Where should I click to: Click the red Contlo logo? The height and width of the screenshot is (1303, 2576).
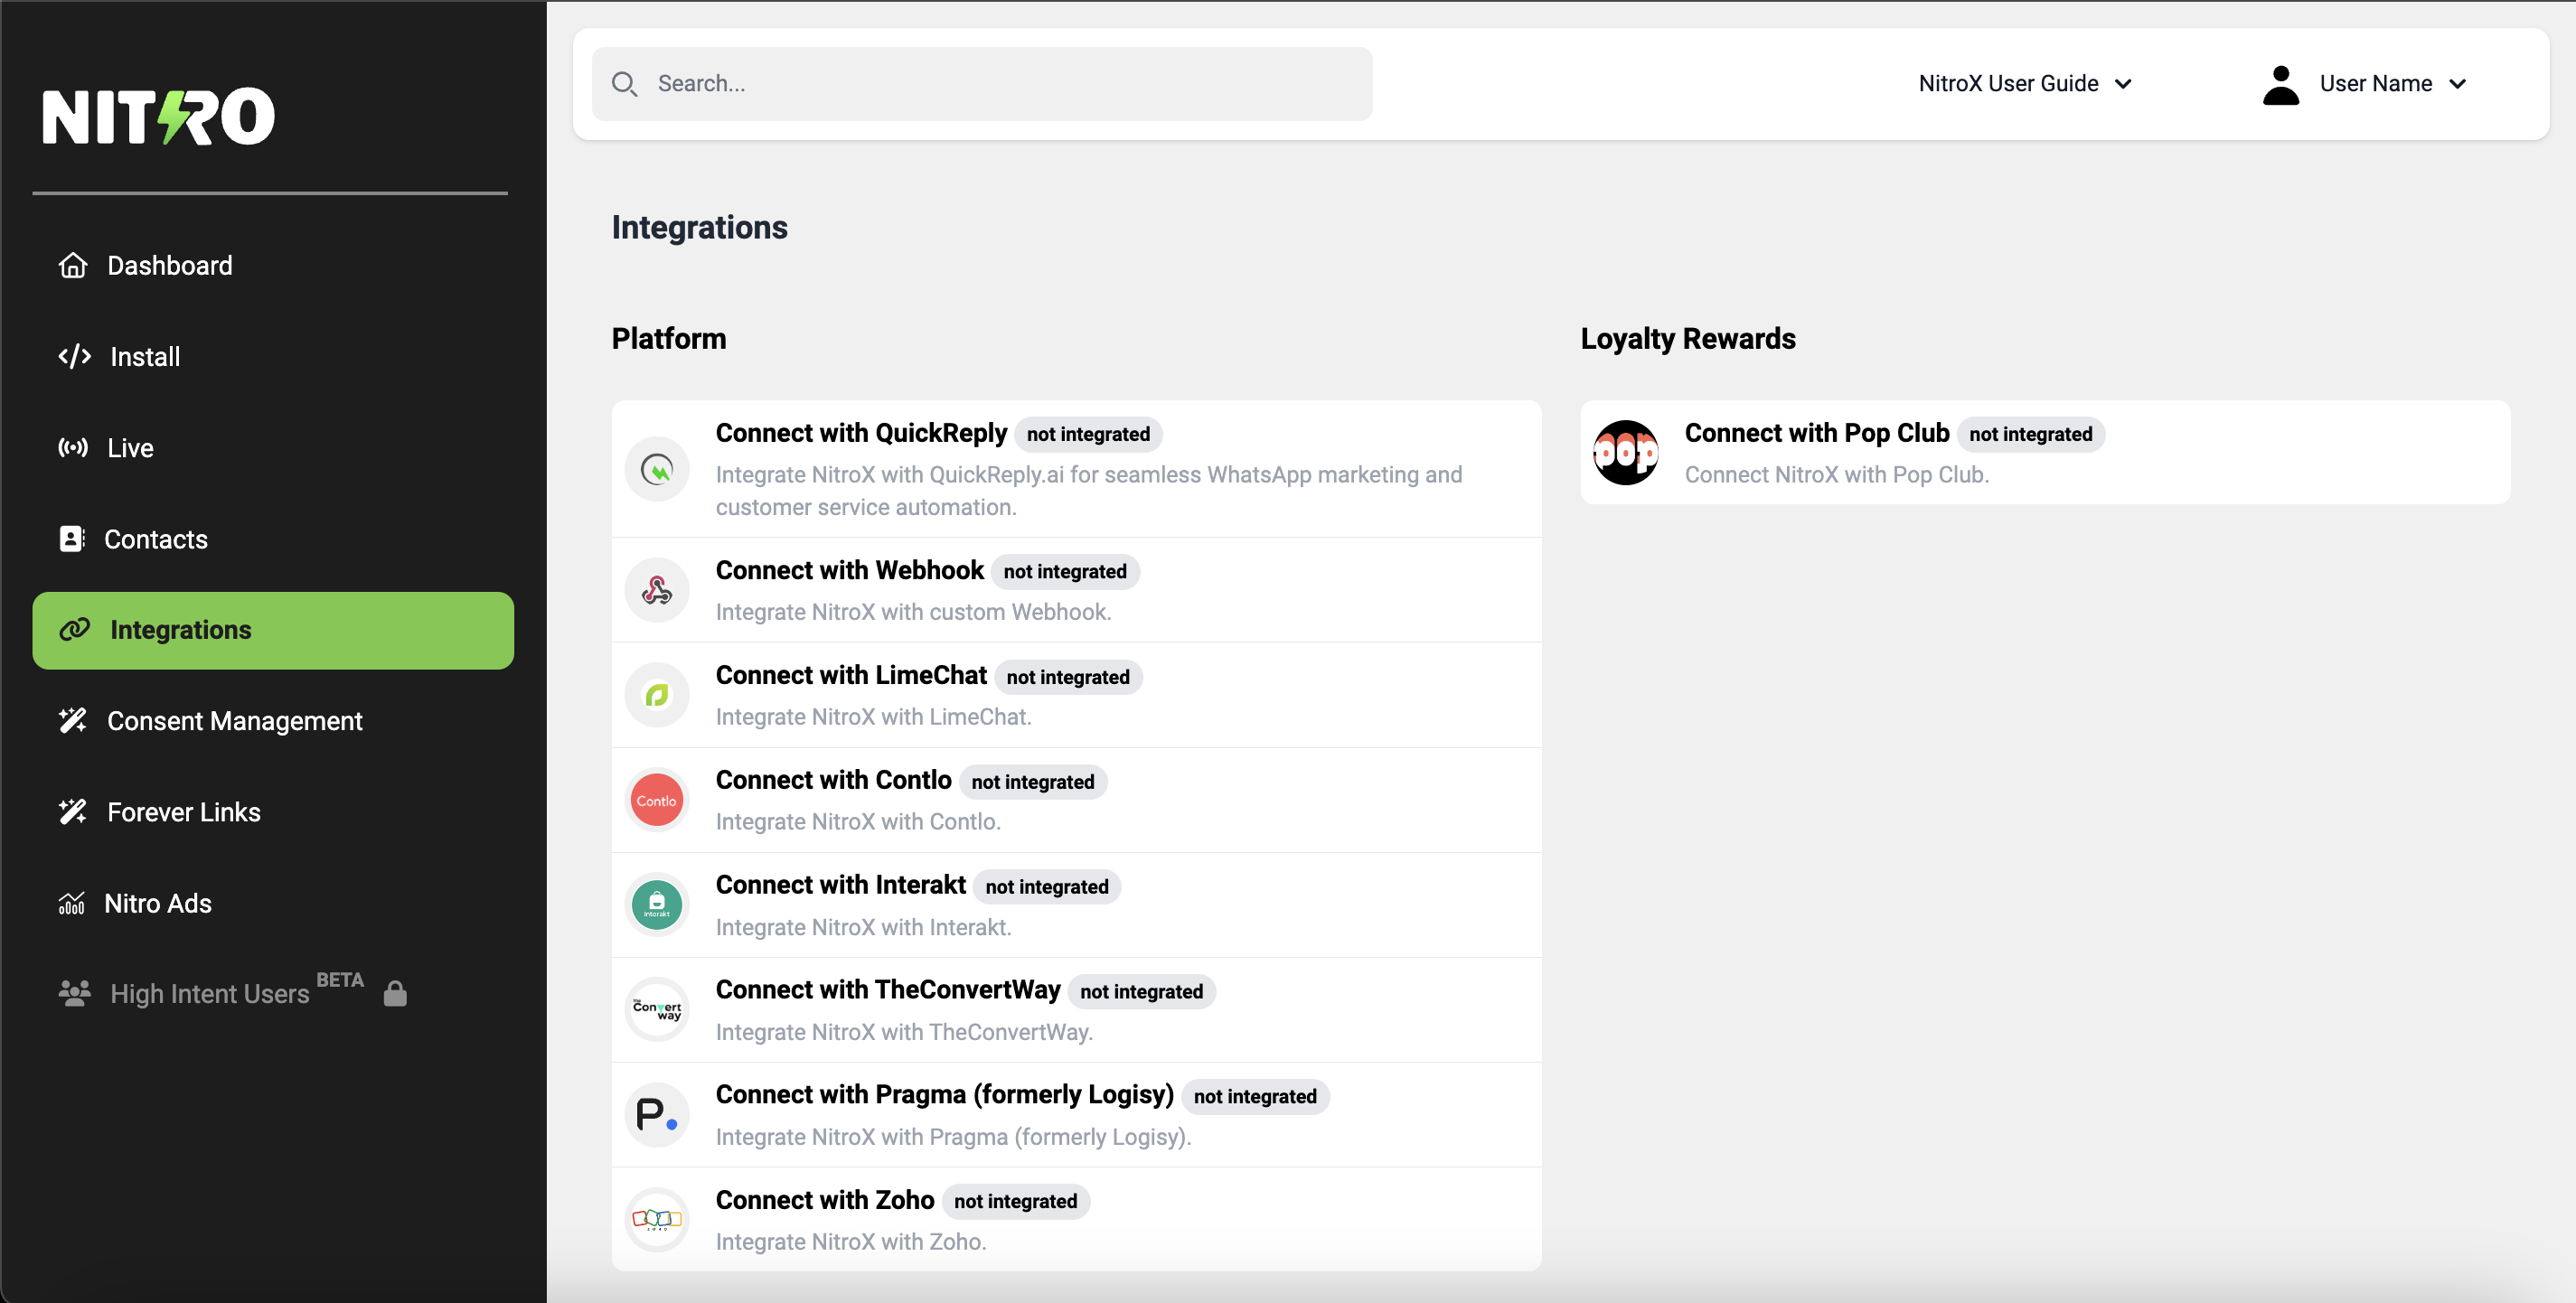[x=657, y=800]
